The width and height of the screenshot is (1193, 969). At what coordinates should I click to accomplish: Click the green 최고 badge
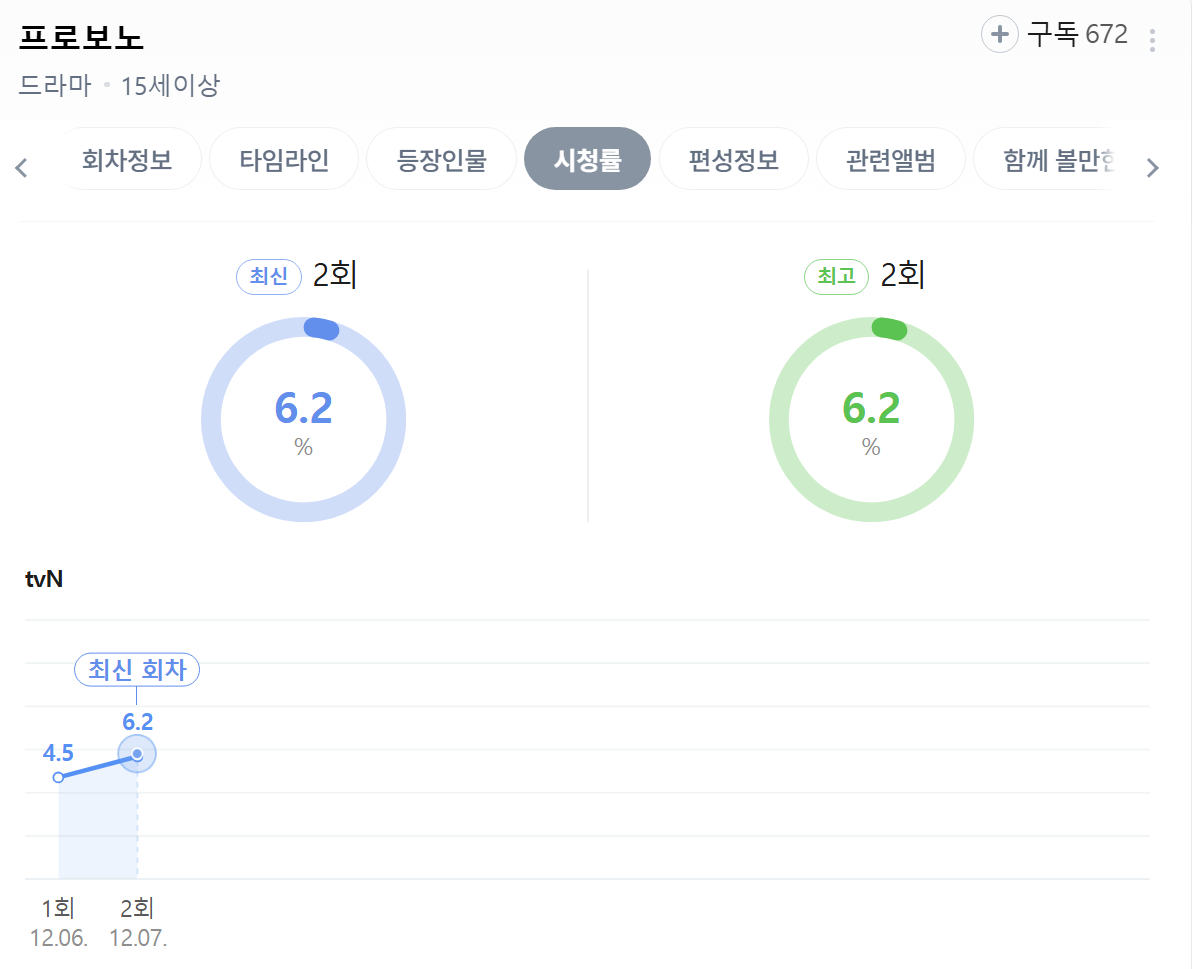(x=836, y=277)
